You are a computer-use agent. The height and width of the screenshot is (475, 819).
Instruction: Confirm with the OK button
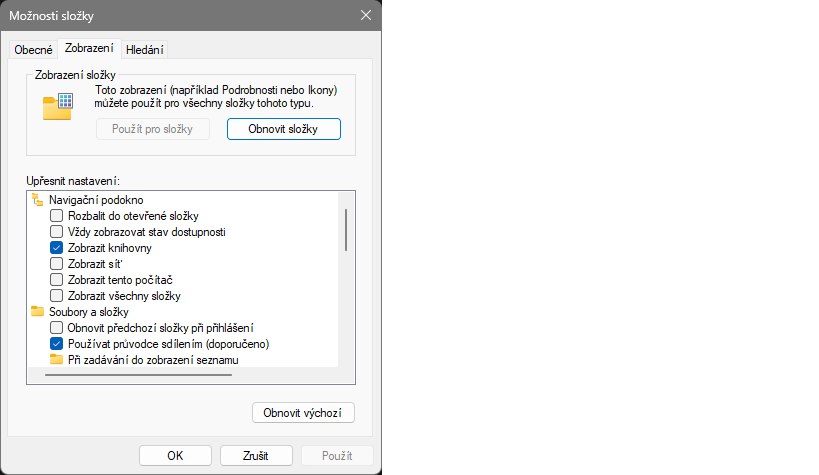click(175, 456)
